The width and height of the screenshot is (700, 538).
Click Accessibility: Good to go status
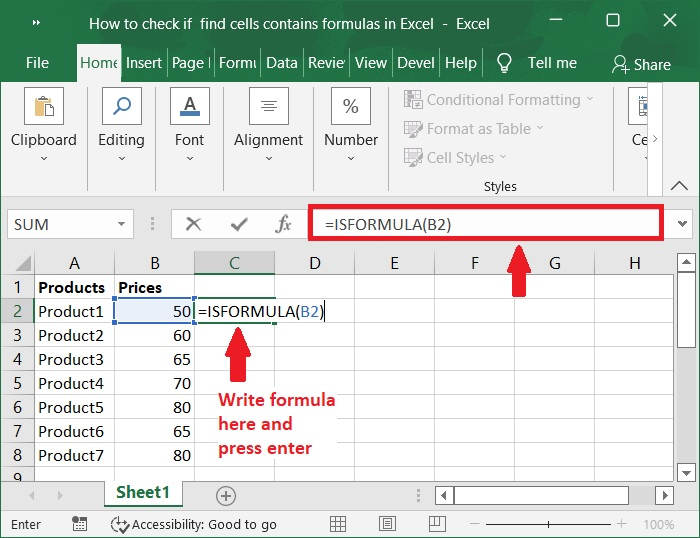click(x=194, y=524)
